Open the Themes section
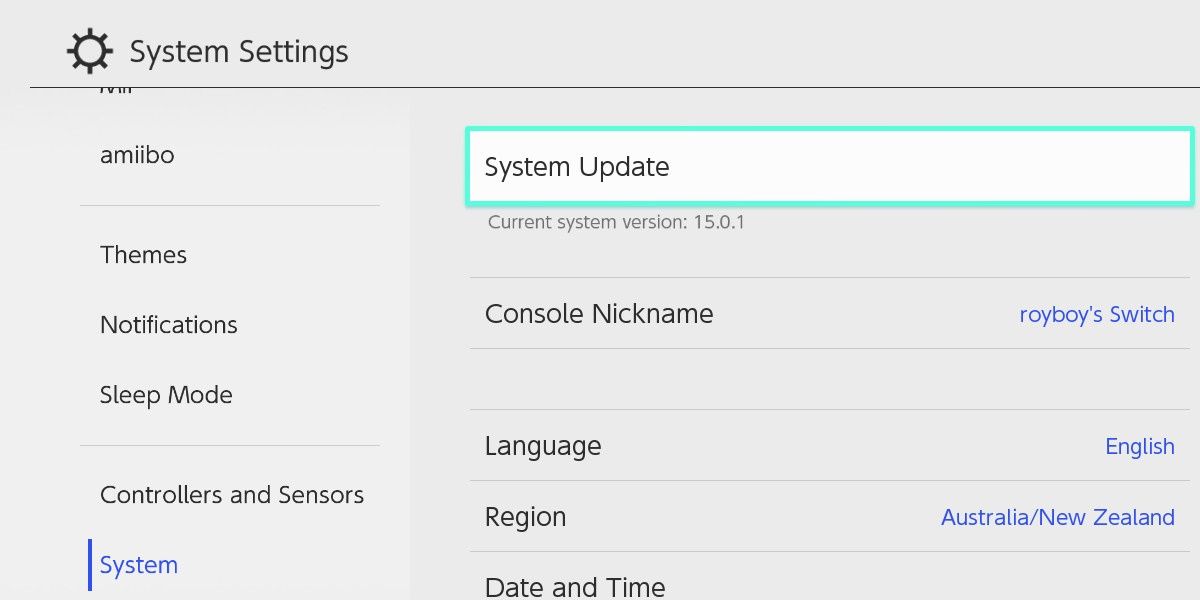This screenshot has height=600, width=1200. pyautogui.click(x=143, y=255)
